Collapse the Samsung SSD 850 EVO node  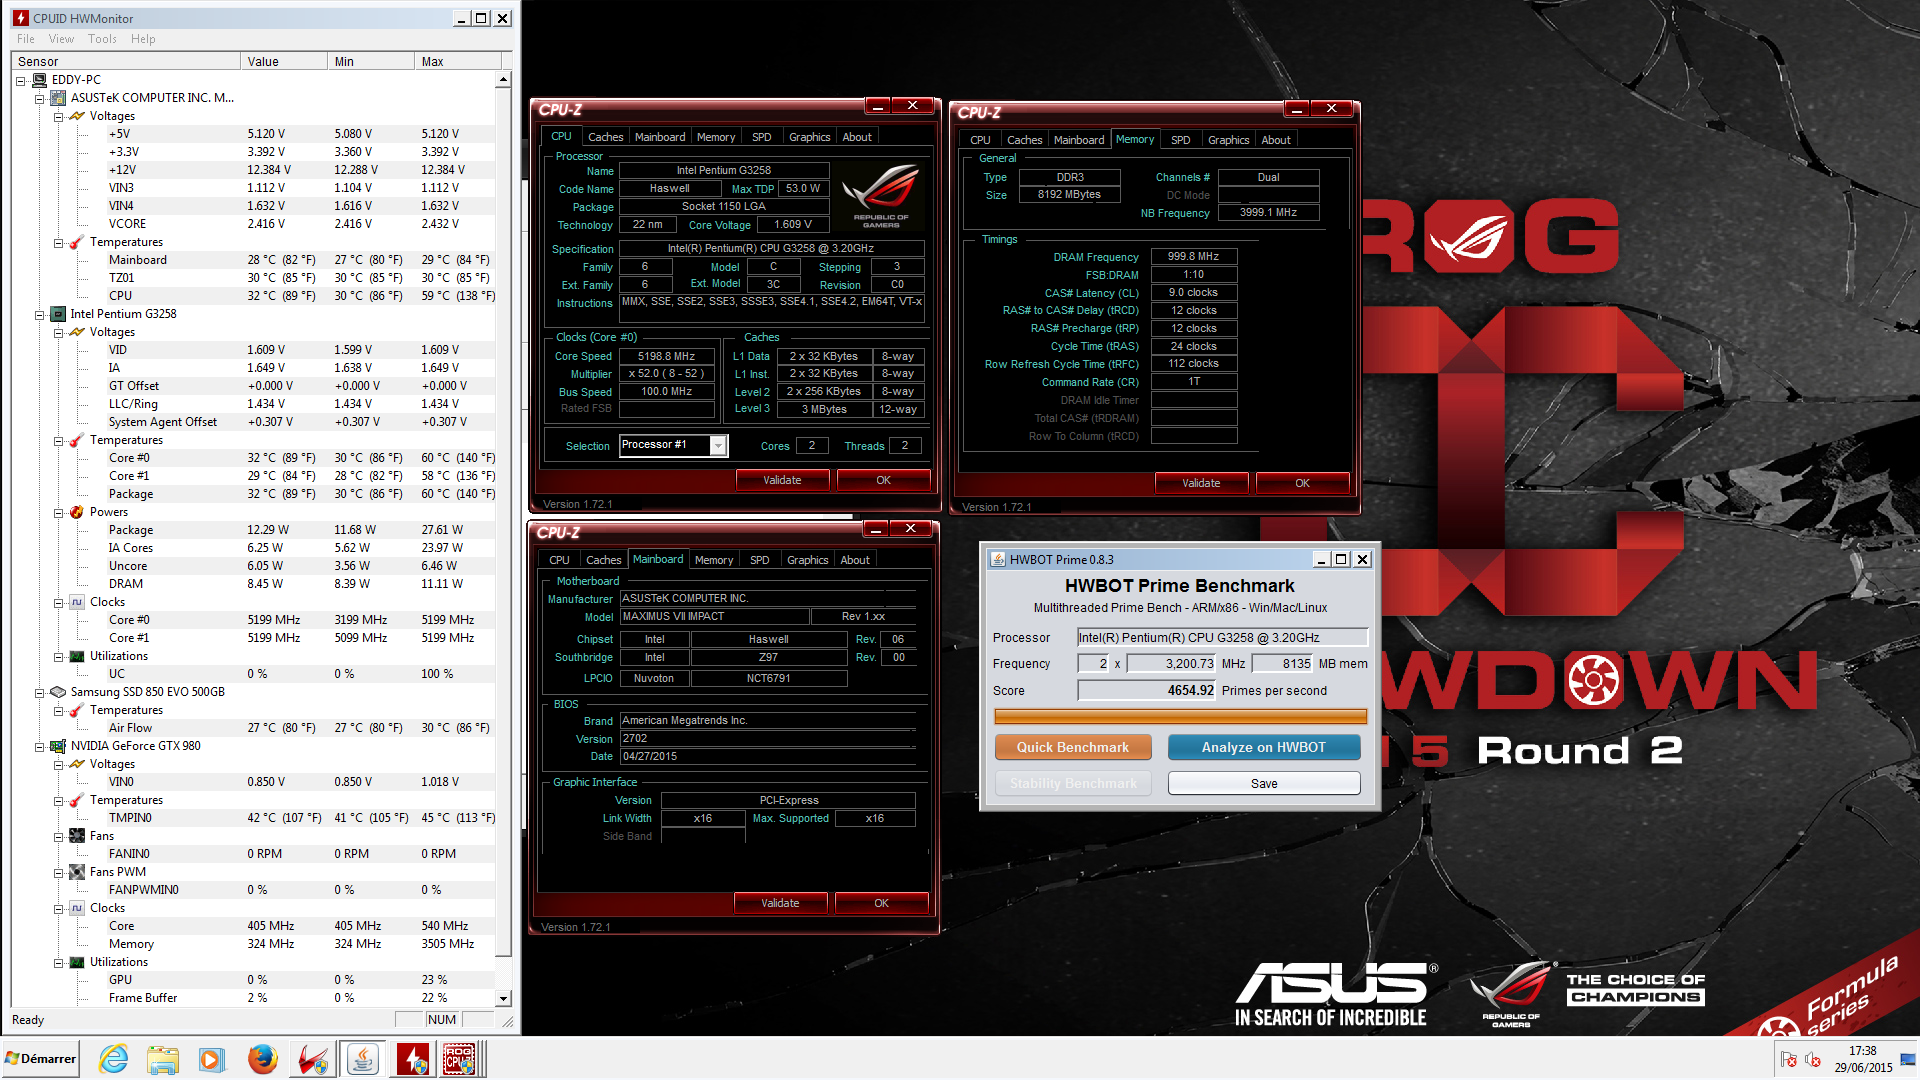(x=39, y=692)
